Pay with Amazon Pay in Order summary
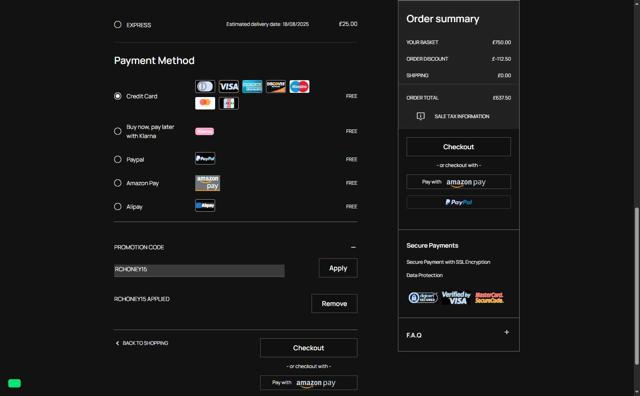 point(458,182)
